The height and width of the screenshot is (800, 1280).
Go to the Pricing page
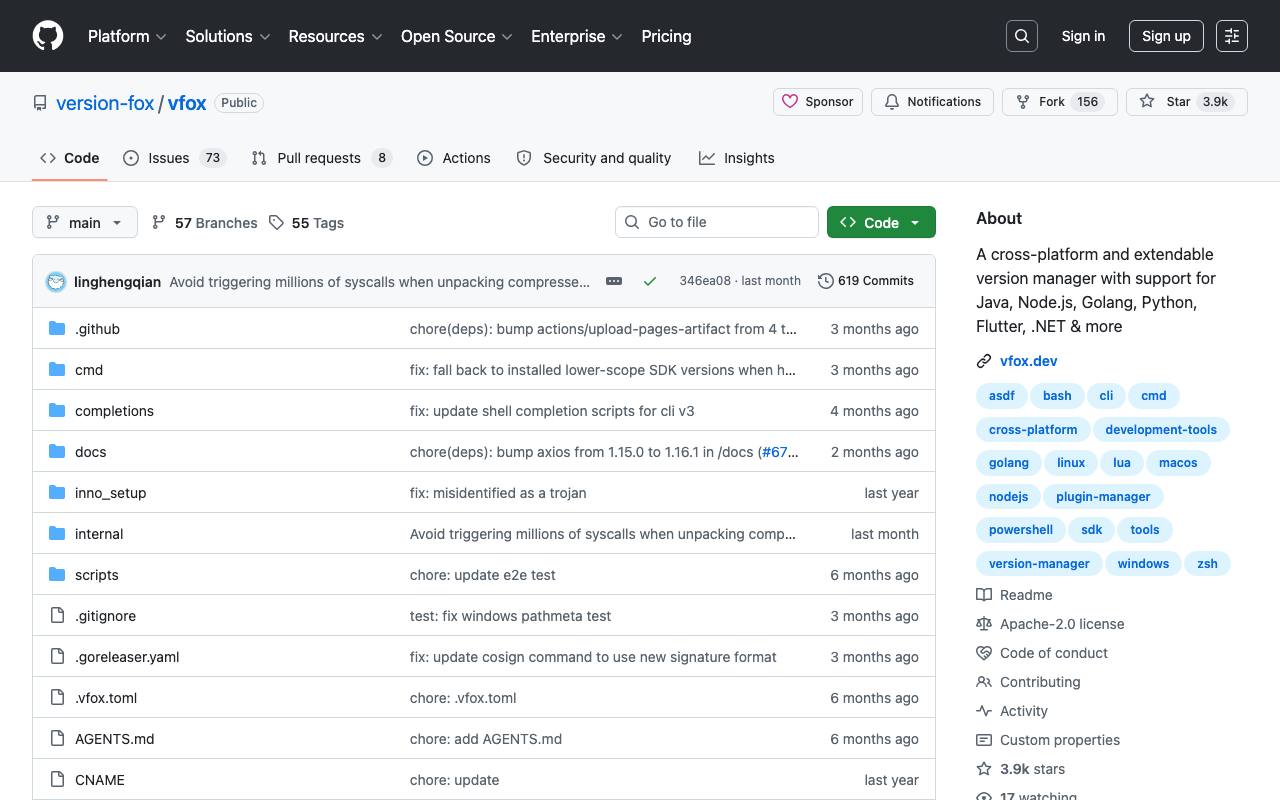tap(666, 36)
